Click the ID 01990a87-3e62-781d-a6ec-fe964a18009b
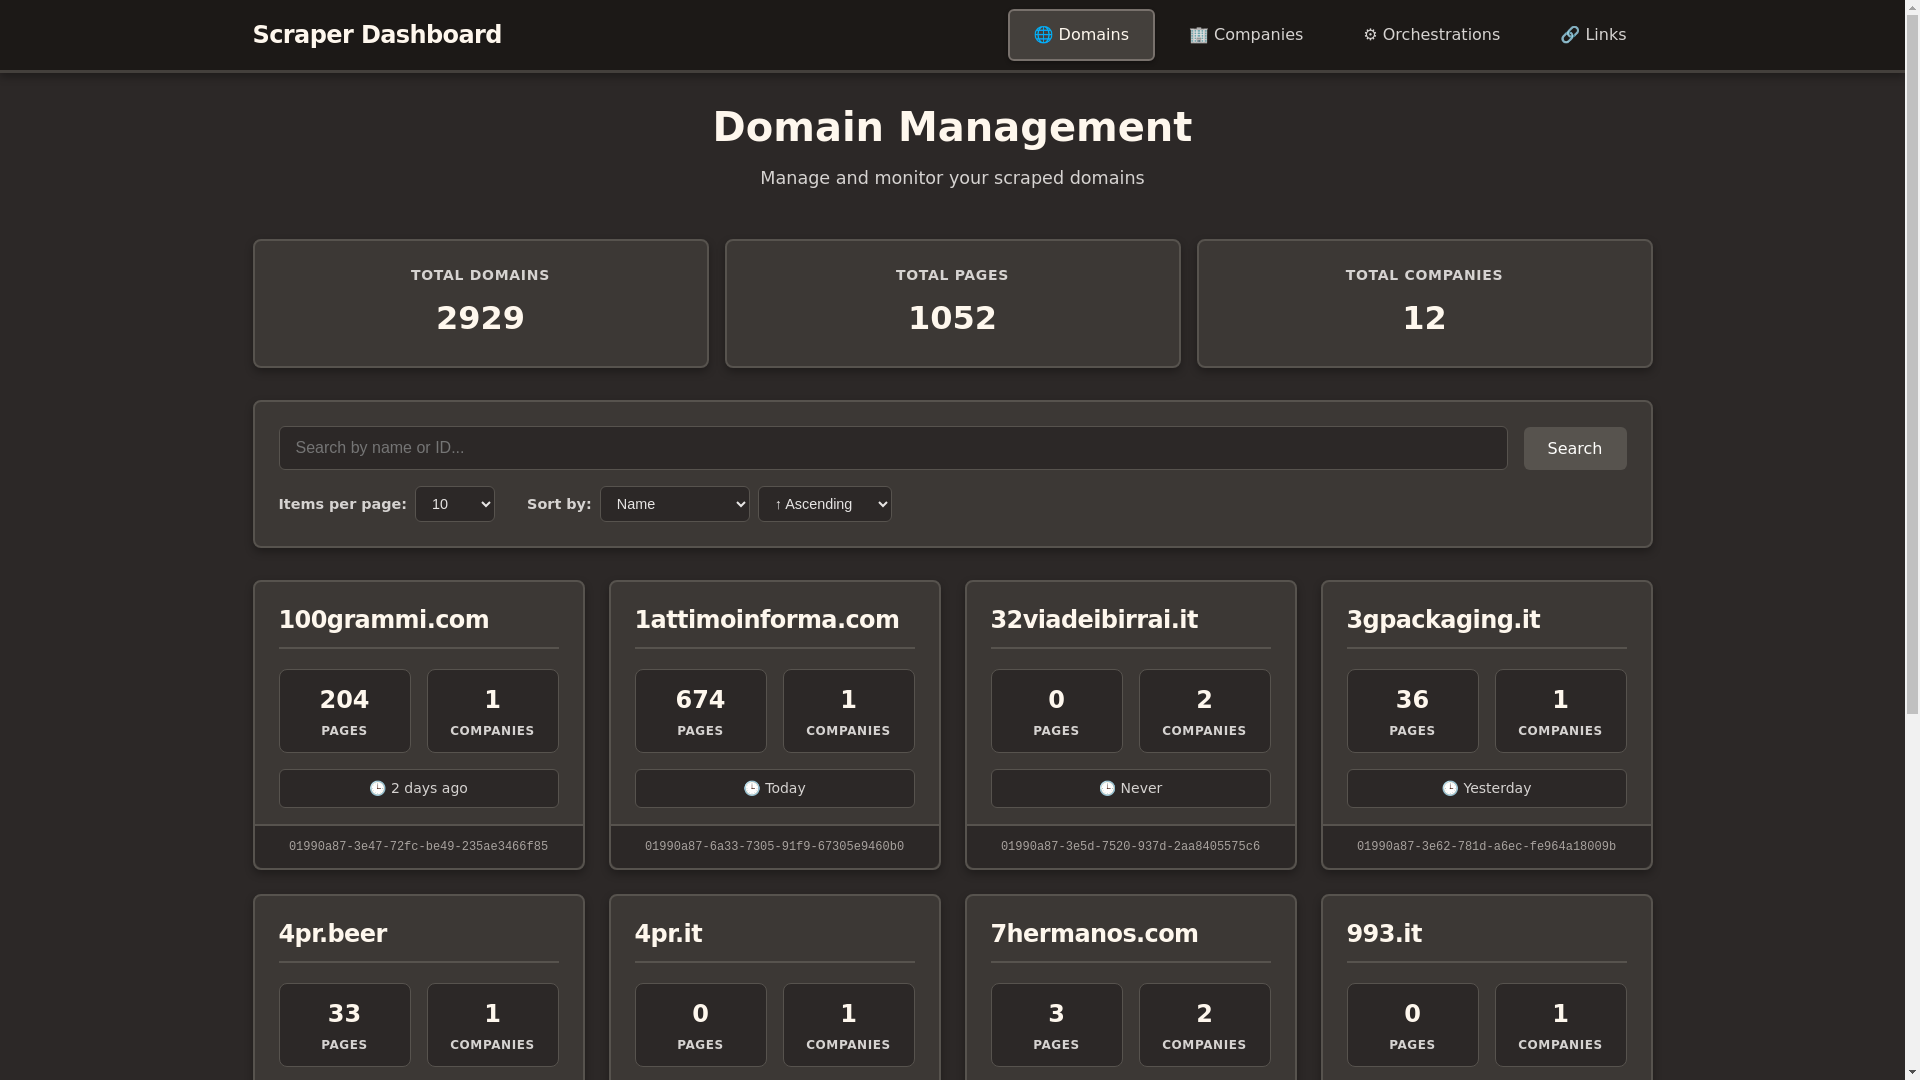Viewport: 1920px width, 1080px height. coord(1486,847)
